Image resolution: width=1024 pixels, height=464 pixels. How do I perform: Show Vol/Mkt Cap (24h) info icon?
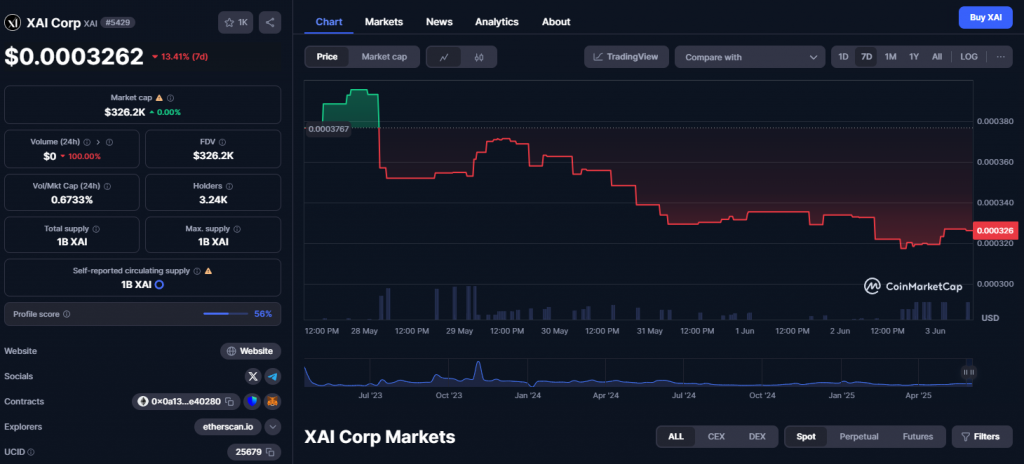[x=107, y=186]
